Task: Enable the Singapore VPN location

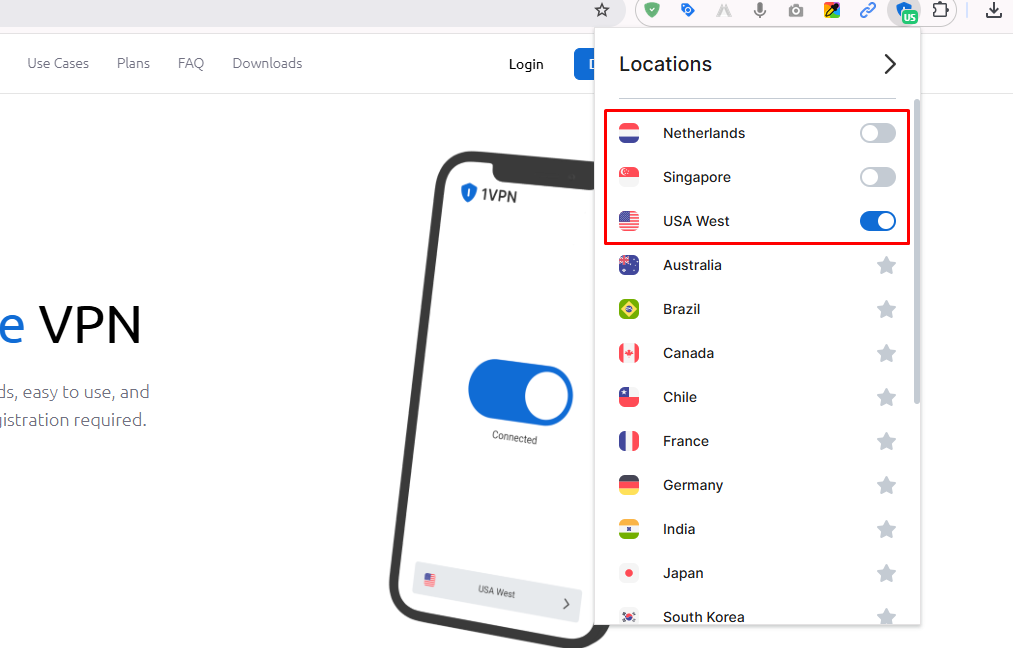Action: tap(877, 177)
